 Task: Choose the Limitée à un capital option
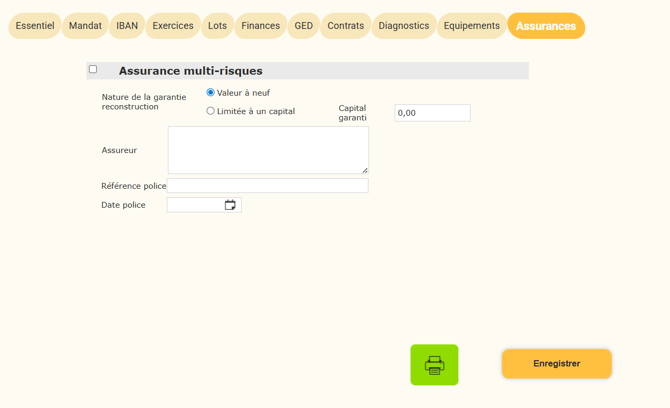210,111
